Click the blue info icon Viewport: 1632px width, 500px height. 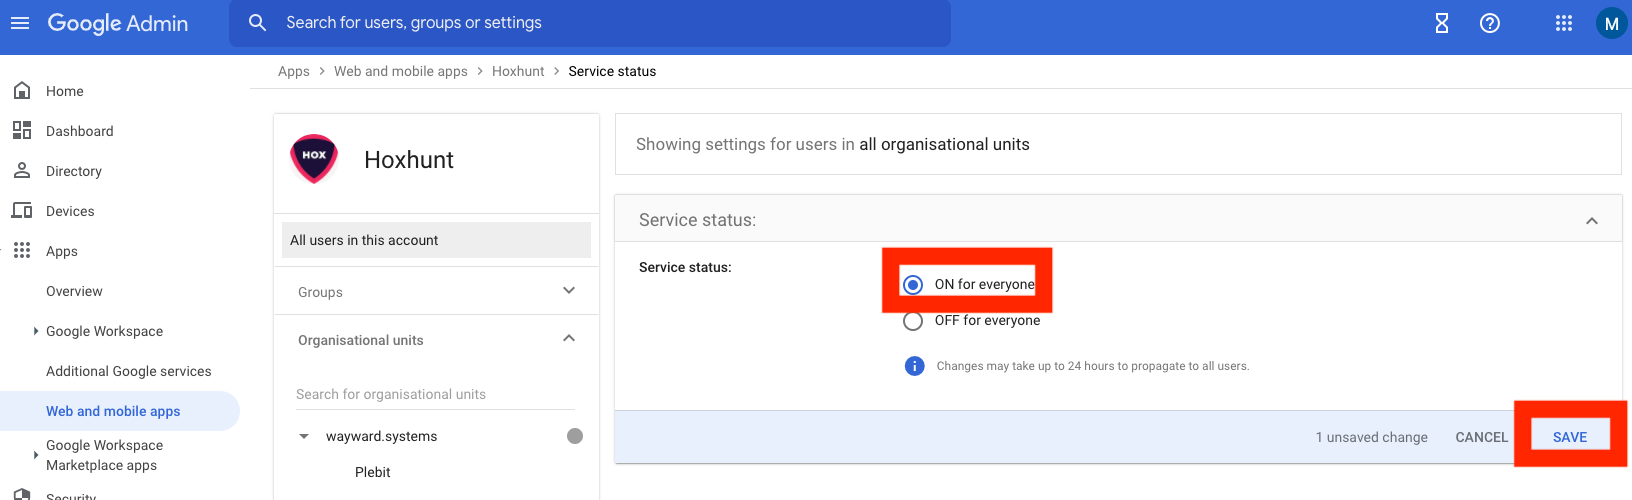coord(914,366)
